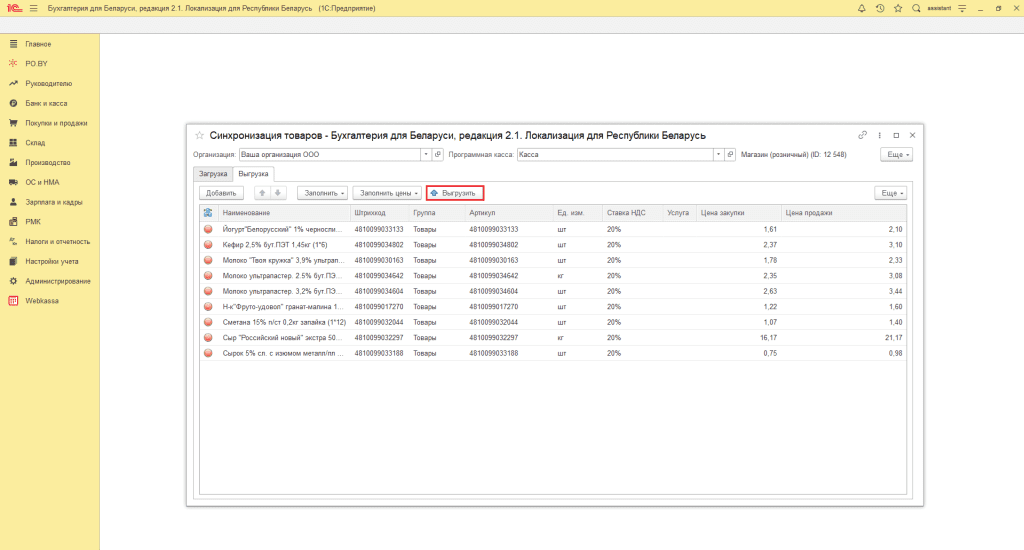This screenshot has height=550, width=1024.
Task: Click red status icon for Йогурт row
Action: 208,229
